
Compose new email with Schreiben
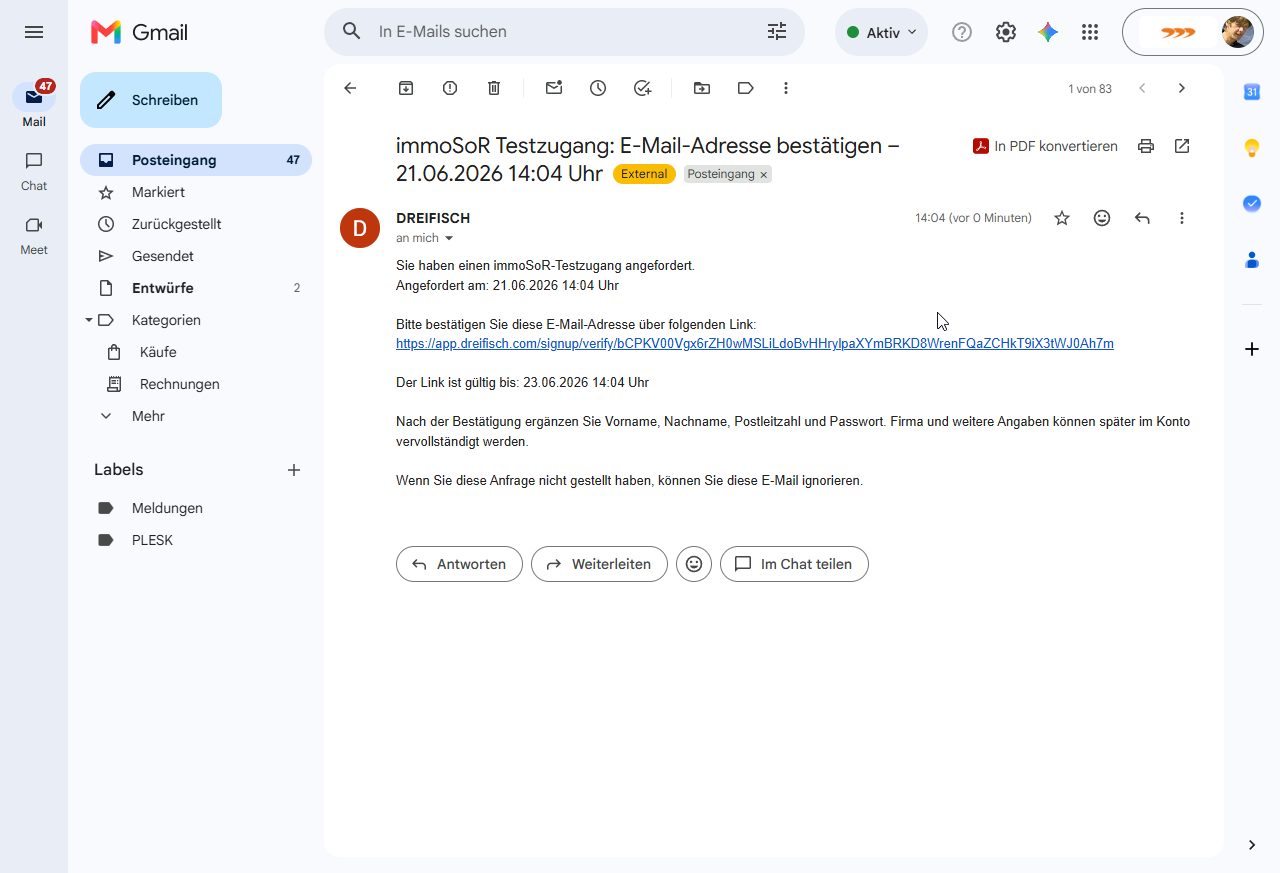151,100
